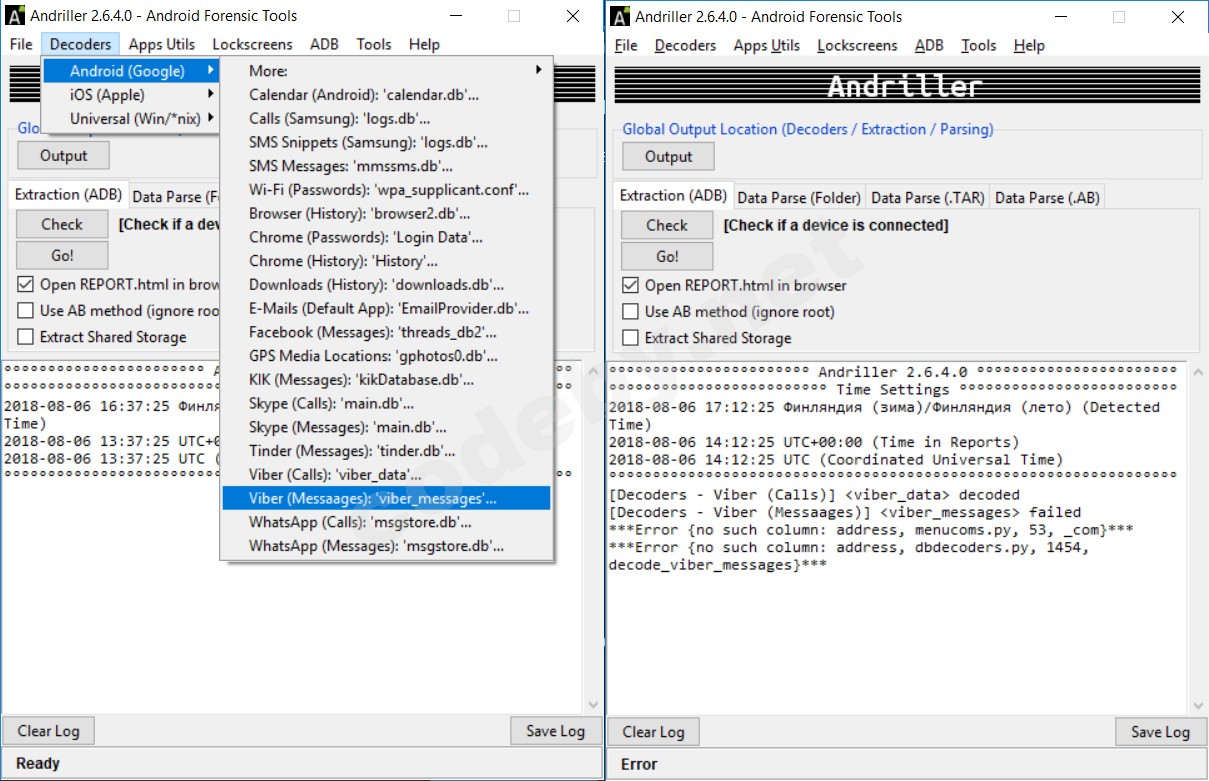Viewport: 1209px width, 781px height.
Task: Open File menu in left window
Action: pyautogui.click(x=21, y=44)
